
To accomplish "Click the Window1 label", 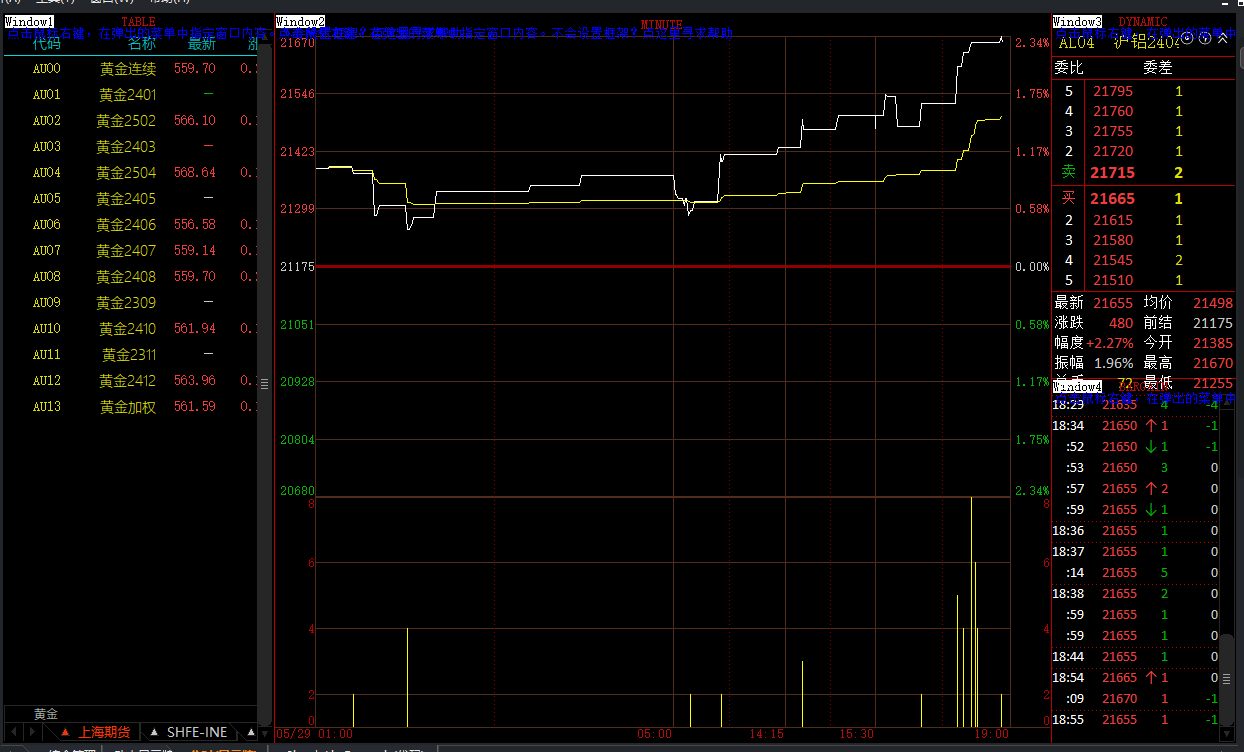I will click(30, 21).
